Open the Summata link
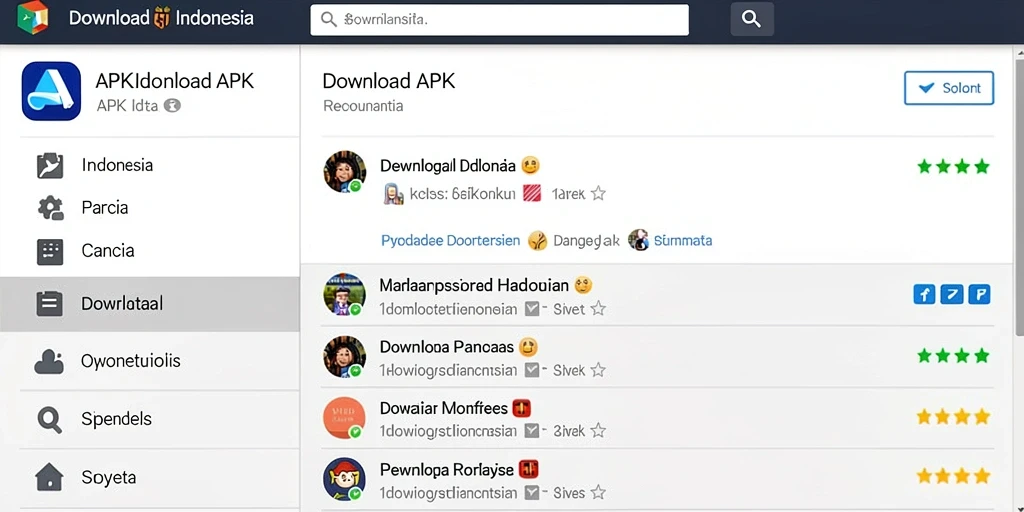 [x=683, y=241]
